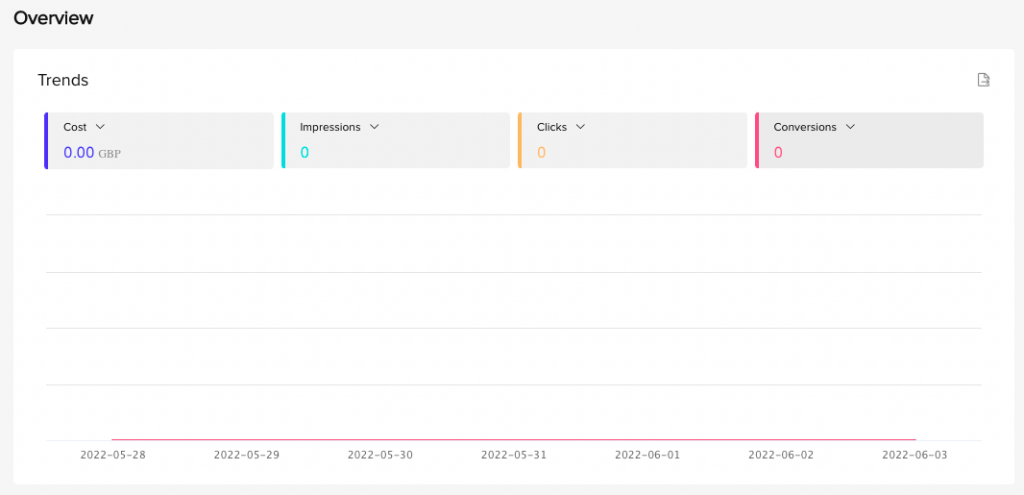Click the 2022-05-28 date axis label
The height and width of the screenshot is (495, 1024).
click(x=113, y=455)
